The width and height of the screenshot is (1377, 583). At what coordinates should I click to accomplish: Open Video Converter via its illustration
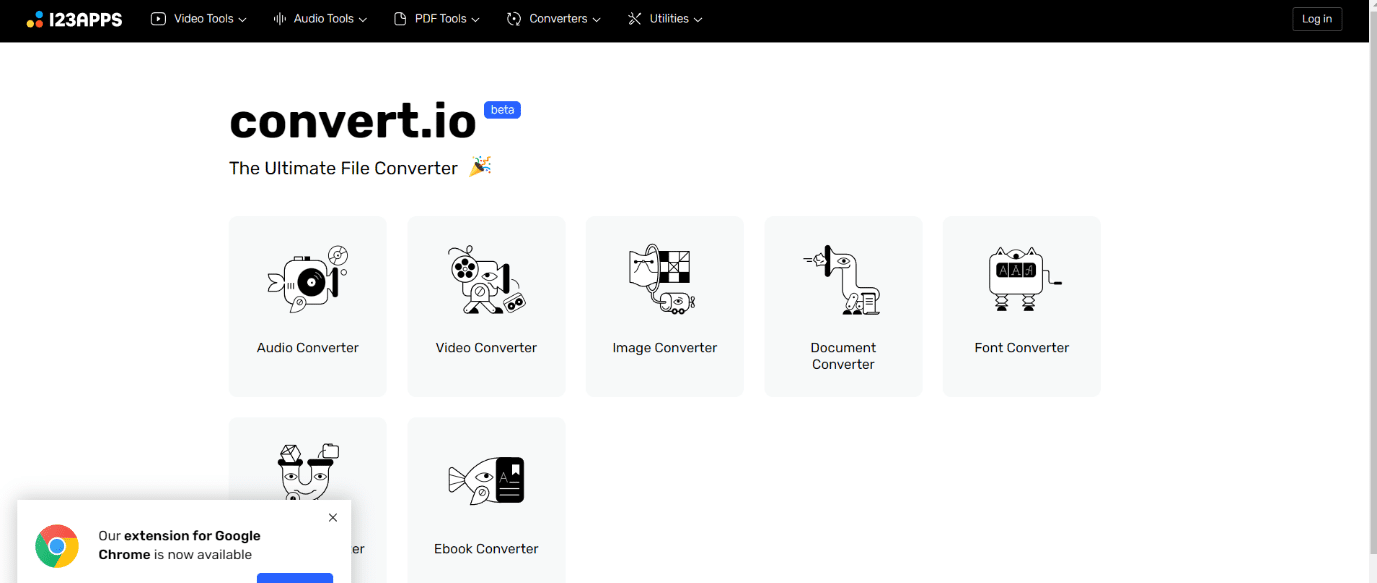486,280
